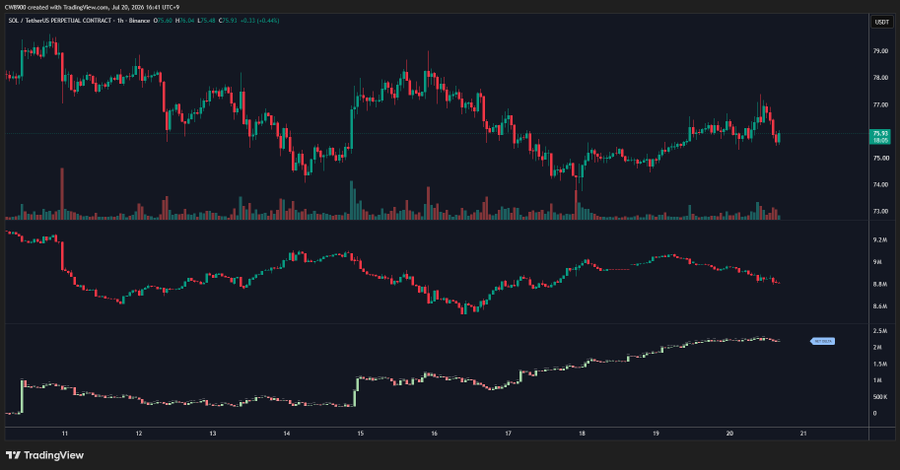Screen dimensions: 900x470
Task: Click date 16 on the time axis
Action: [x=434, y=434]
